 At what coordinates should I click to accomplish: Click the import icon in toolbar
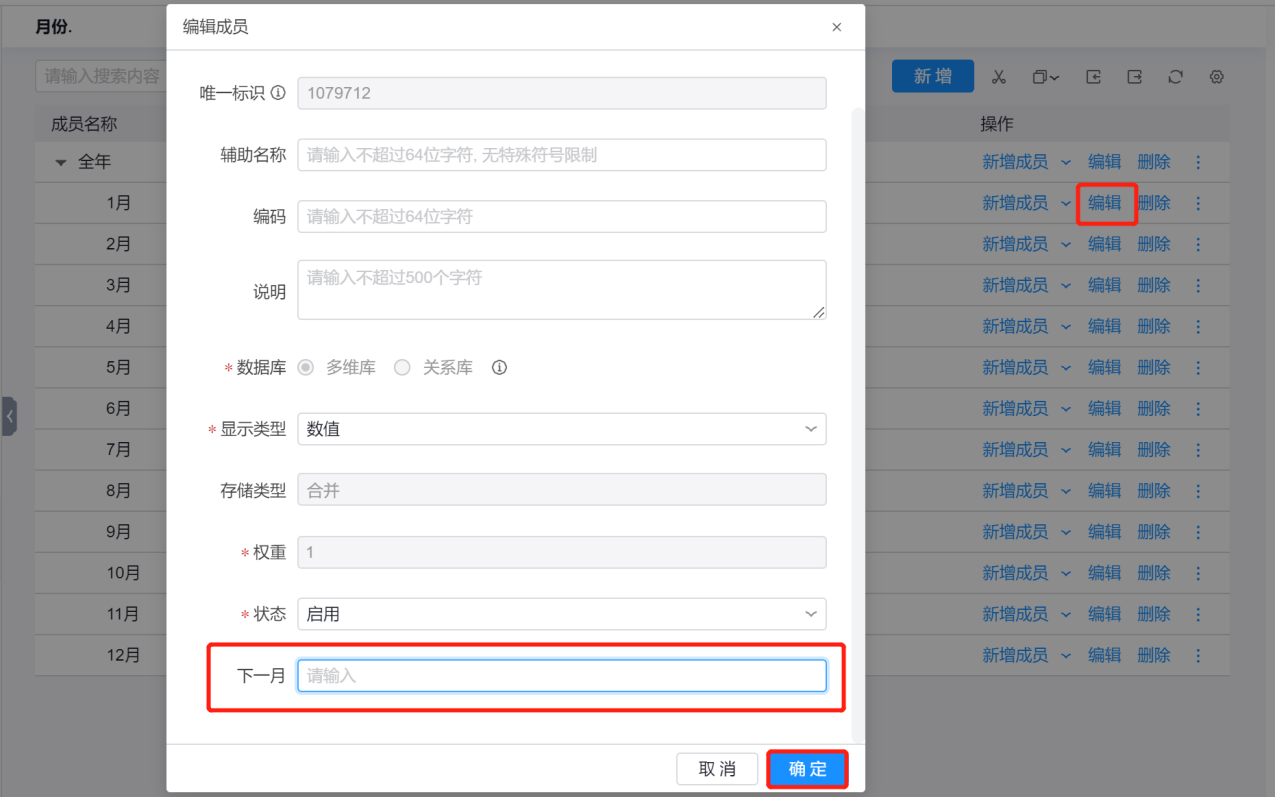[1094, 77]
